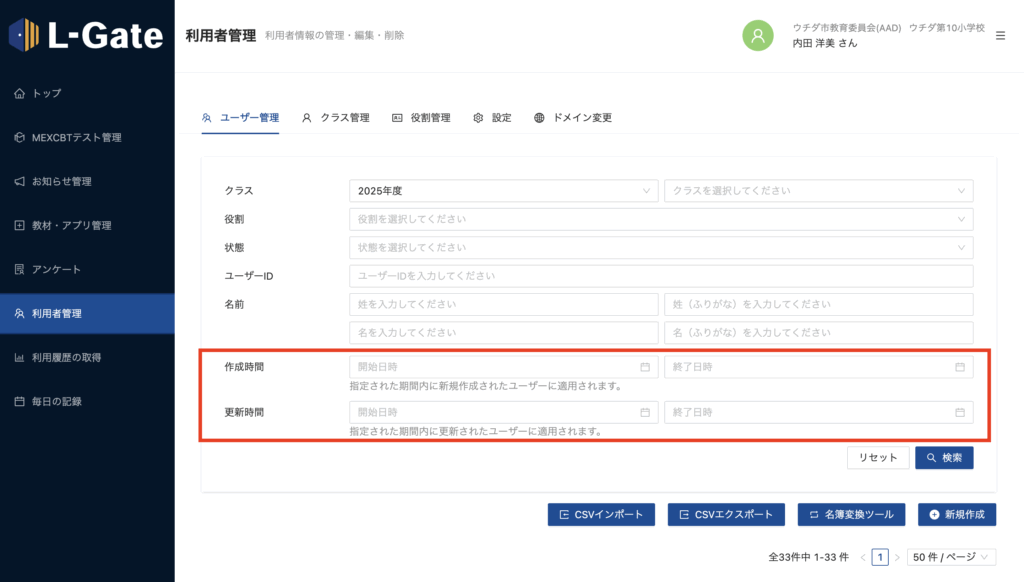Switch to the クラス管理 tab
Screen dimensions: 1024x582
tap(336, 118)
